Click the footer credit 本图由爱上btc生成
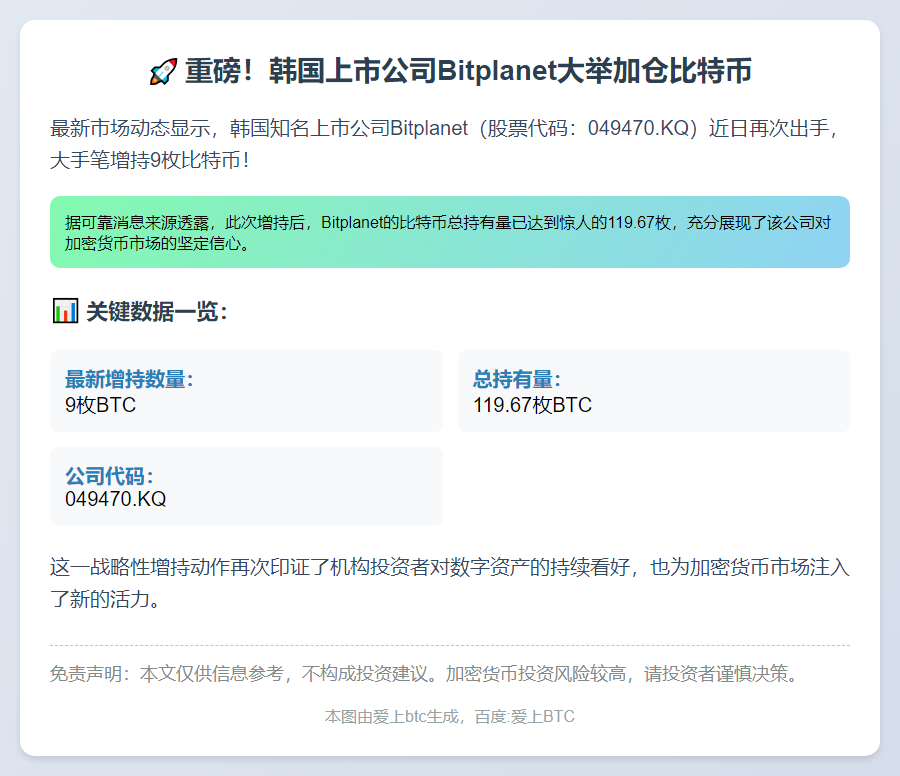The image size is (900, 776). click(450, 716)
